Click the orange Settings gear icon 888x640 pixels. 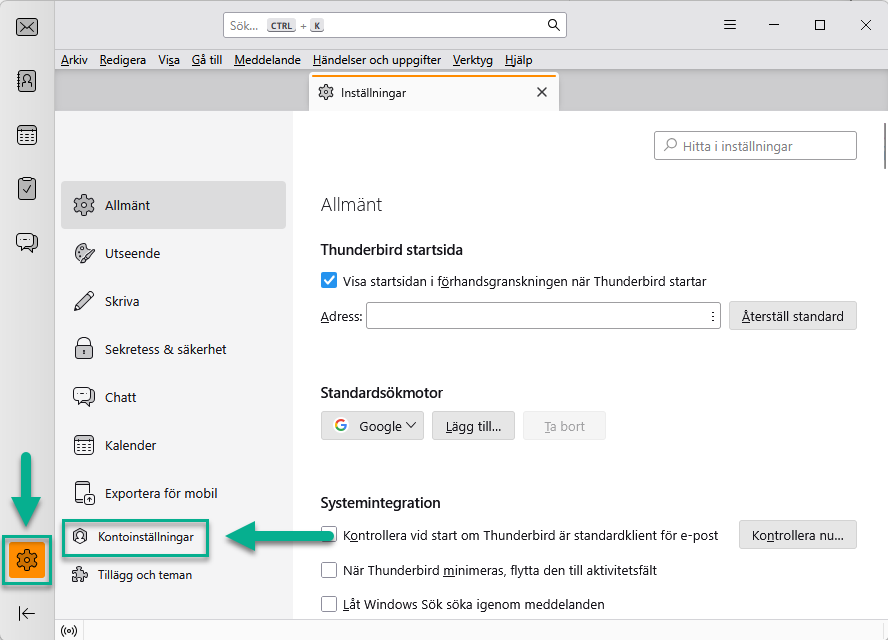(27, 560)
